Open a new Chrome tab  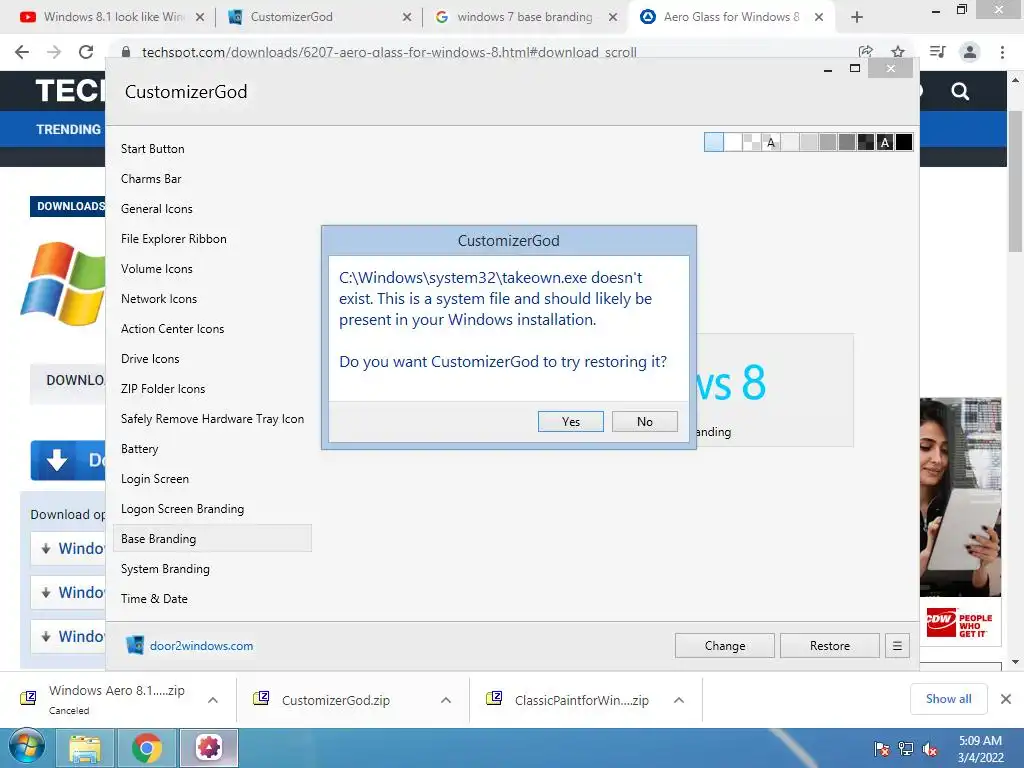pos(857,17)
